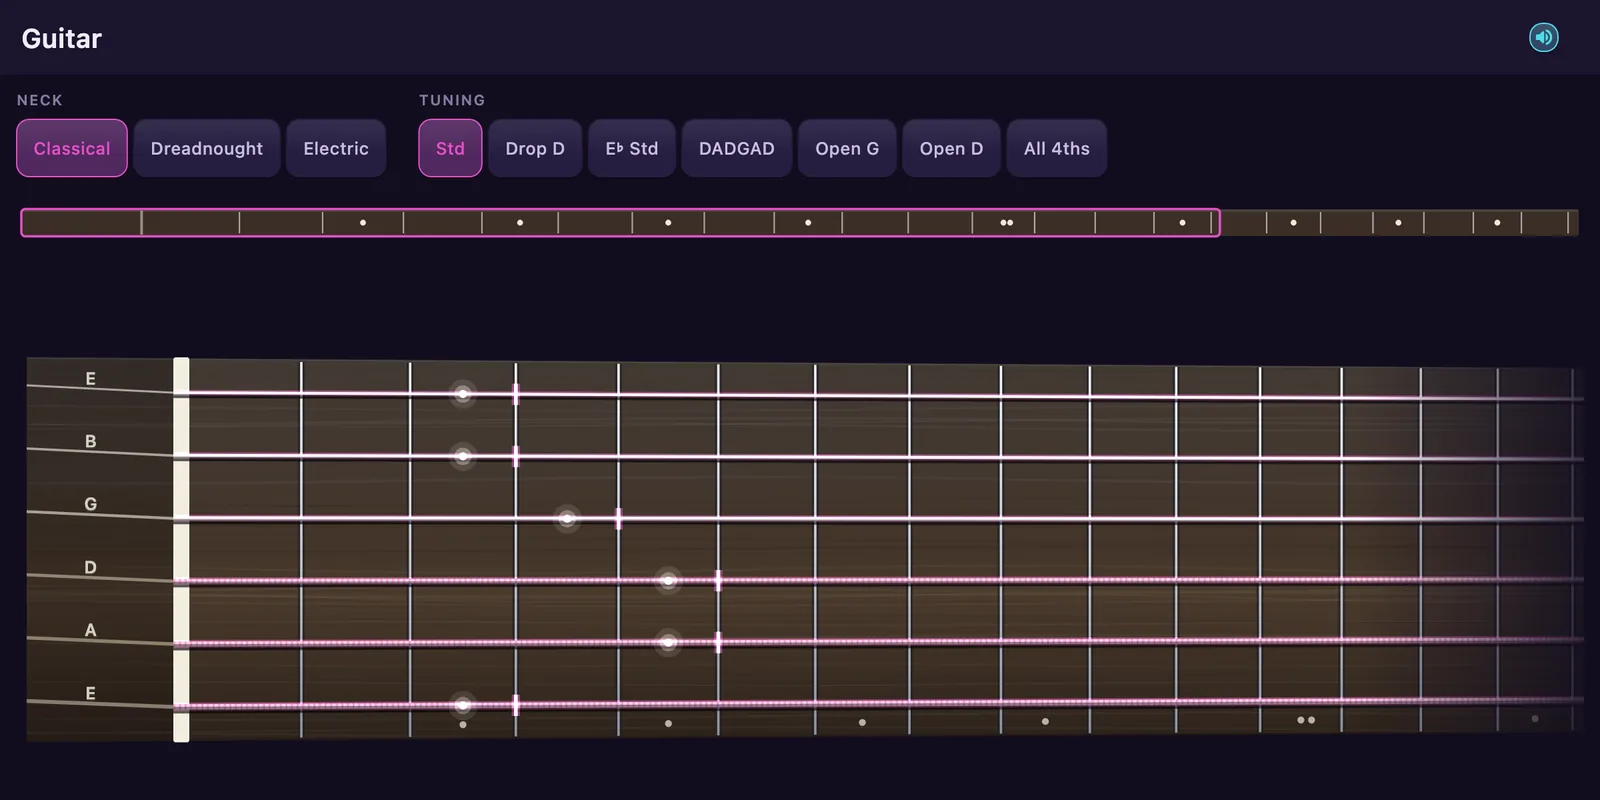Pluck the high E string finger marker

[x=463, y=394]
